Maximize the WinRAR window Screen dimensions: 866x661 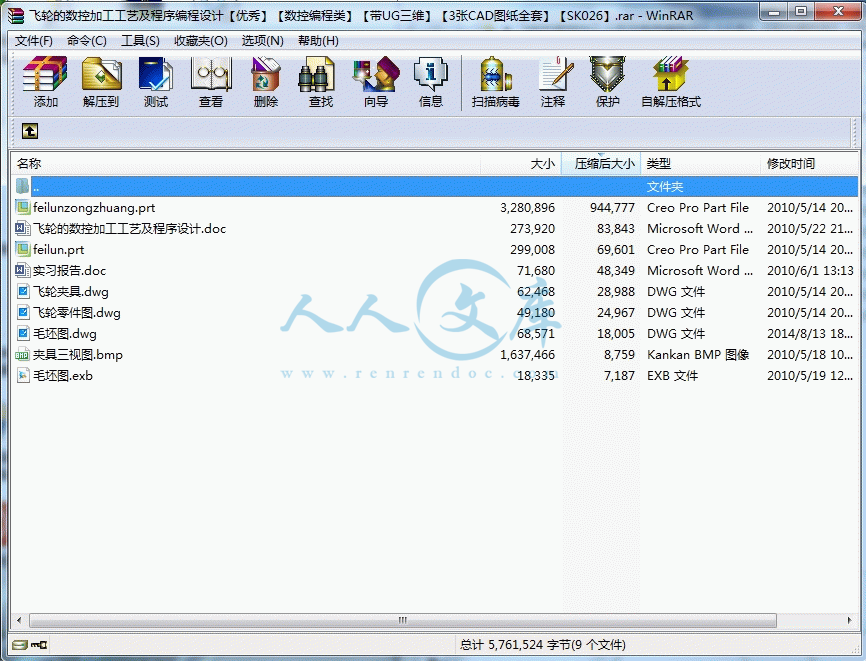point(801,12)
